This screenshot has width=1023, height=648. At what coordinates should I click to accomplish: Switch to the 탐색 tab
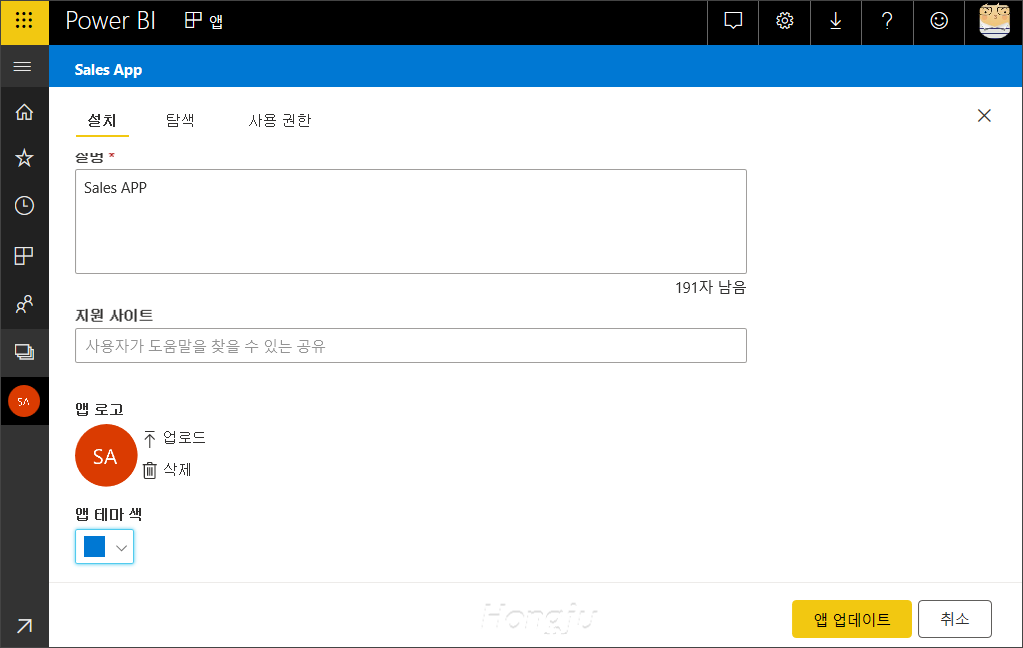[x=179, y=121]
